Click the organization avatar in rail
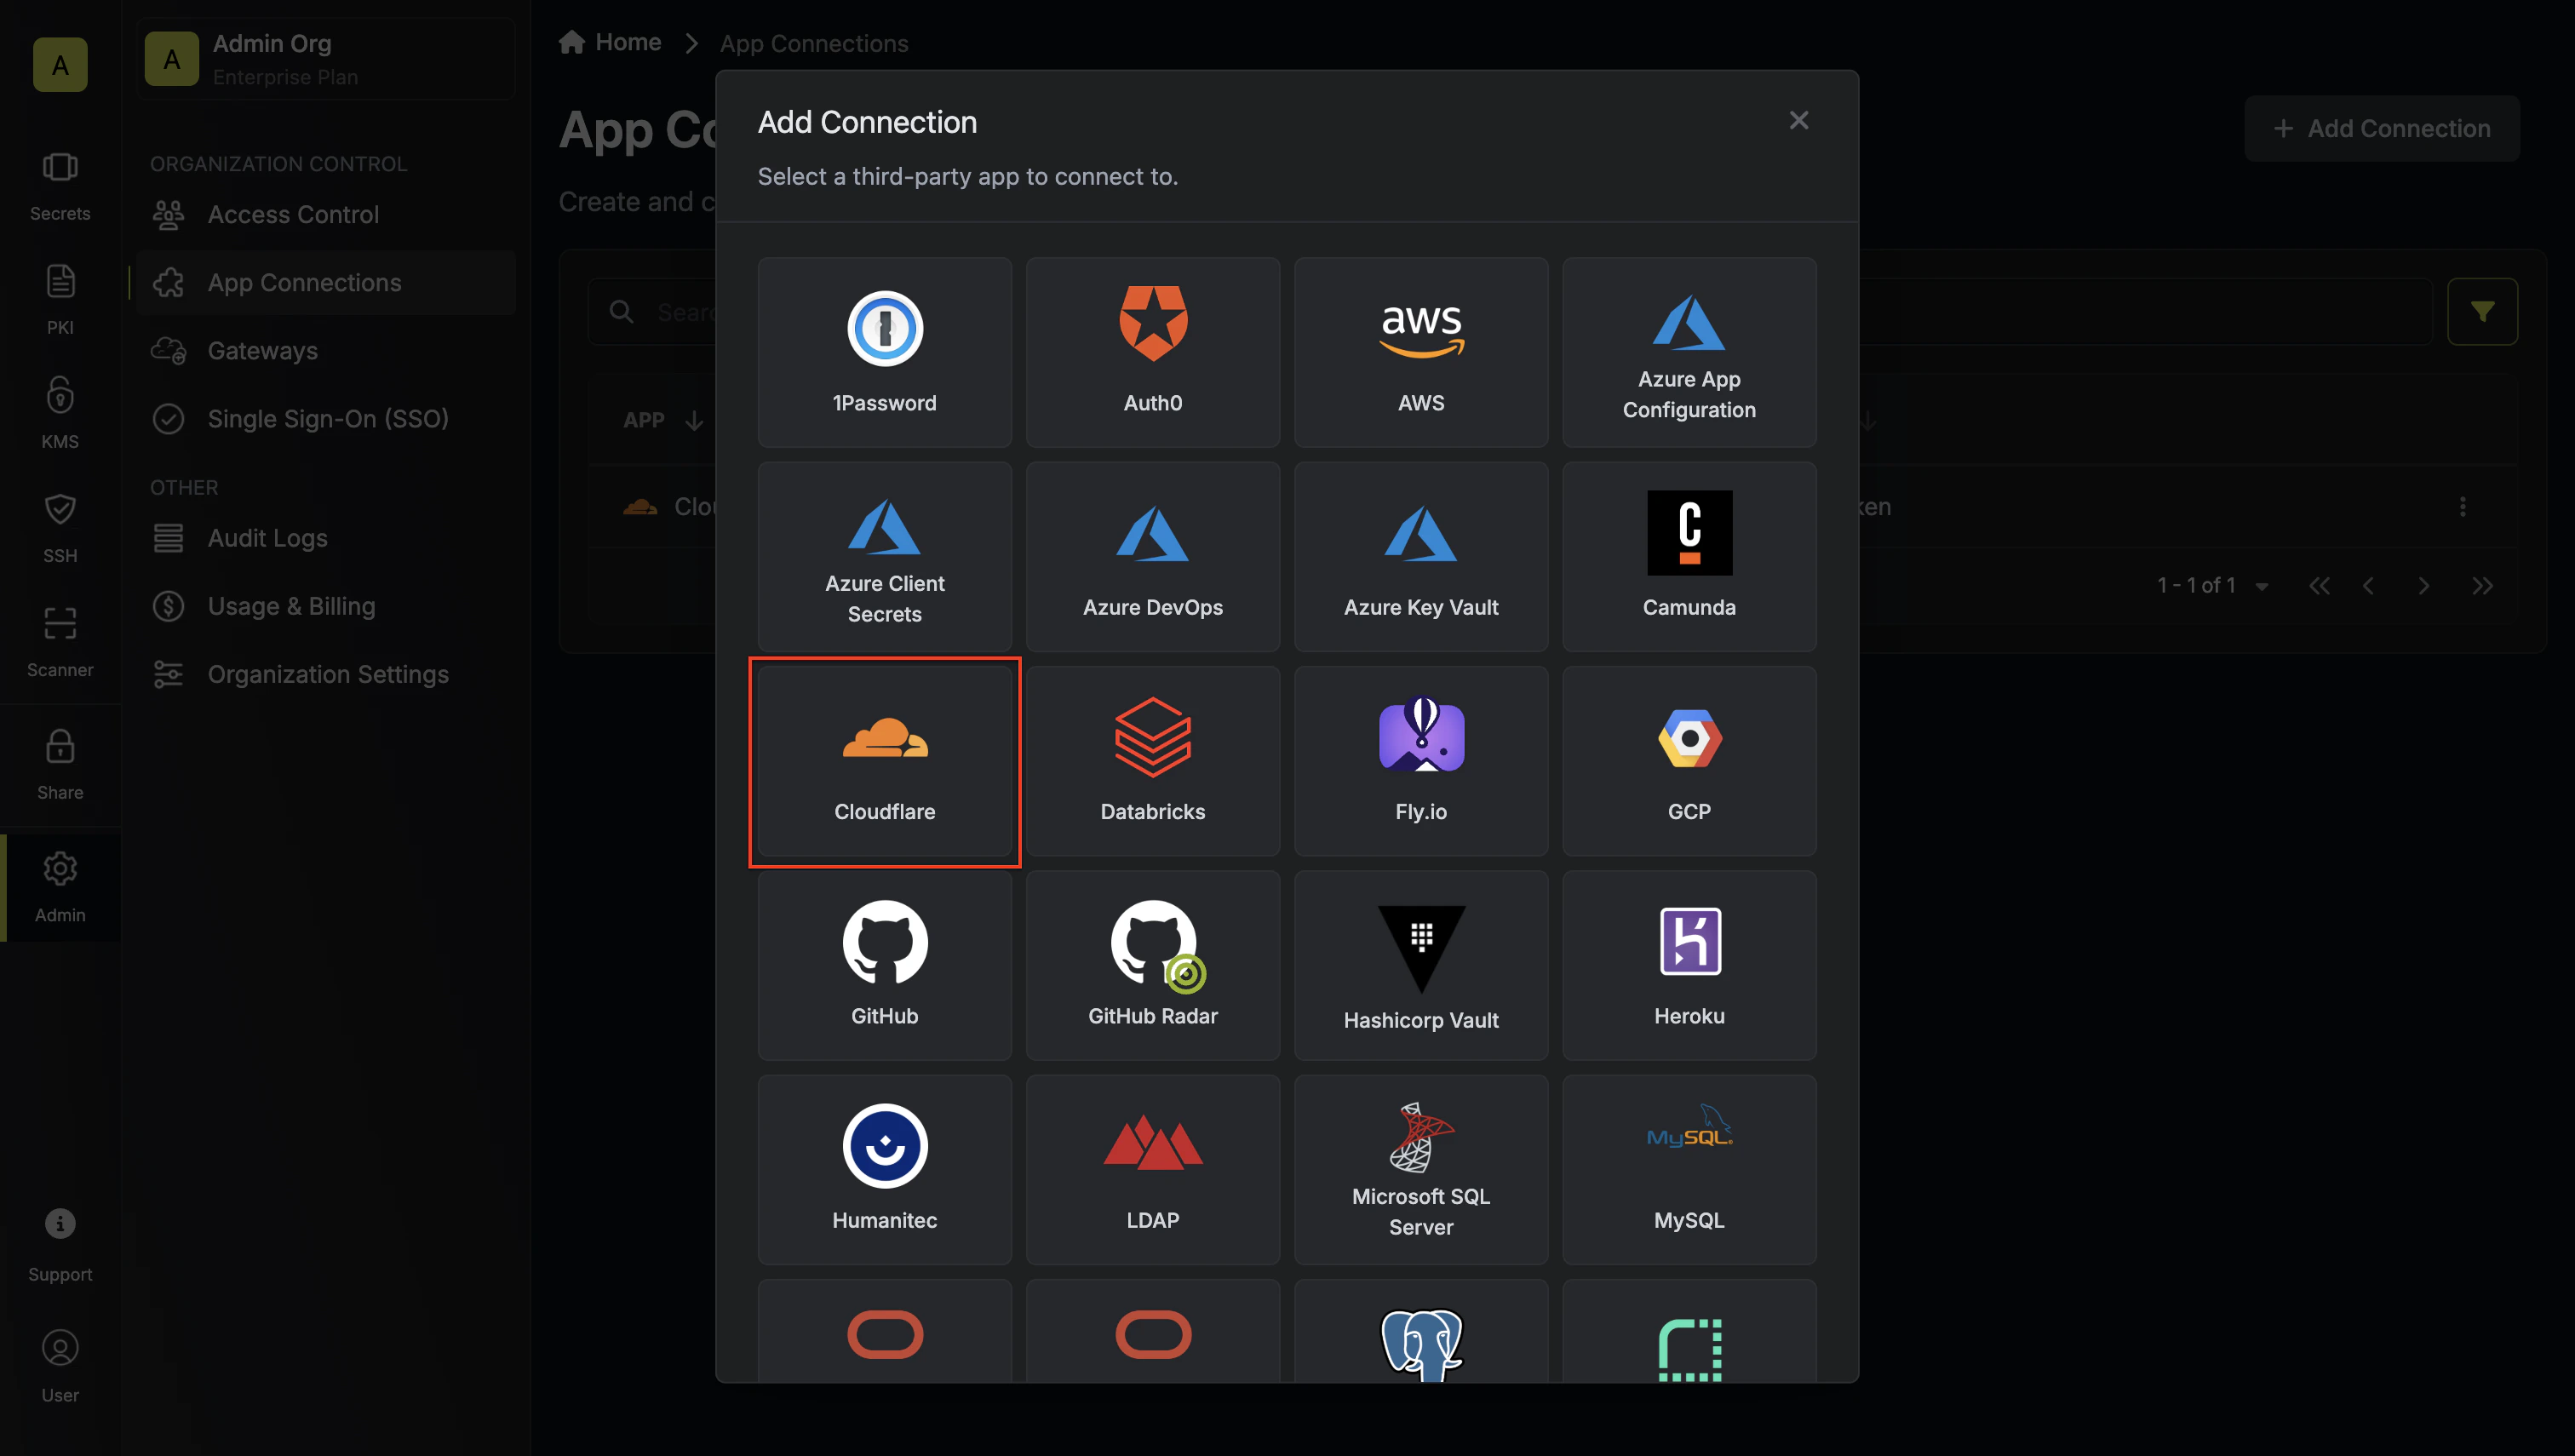Image resolution: width=2575 pixels, height=1456 pixels. 60,65
